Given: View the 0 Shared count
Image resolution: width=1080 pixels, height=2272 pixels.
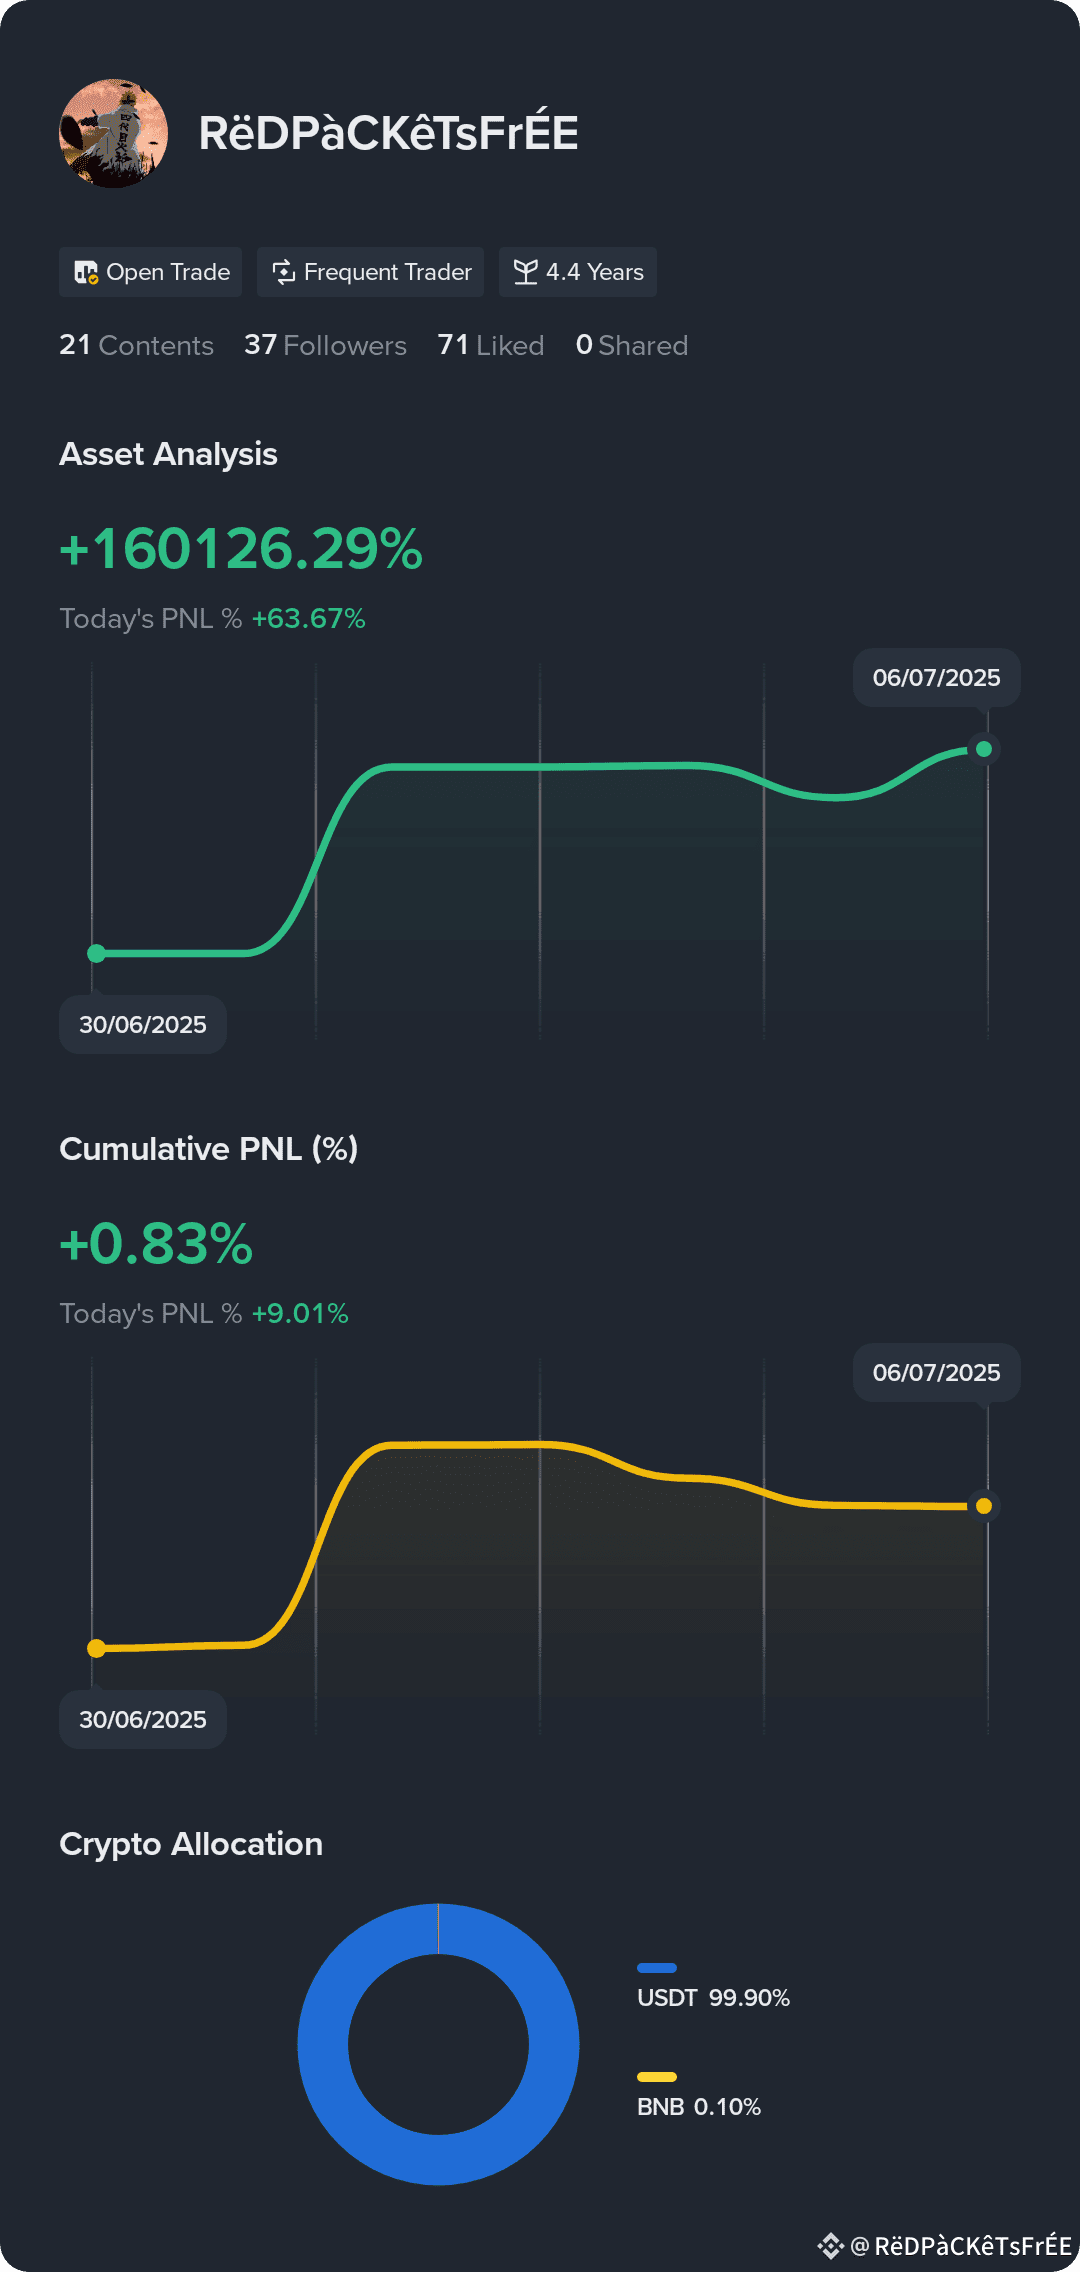Looking at the screenshot, I should (x=632, y=345).
